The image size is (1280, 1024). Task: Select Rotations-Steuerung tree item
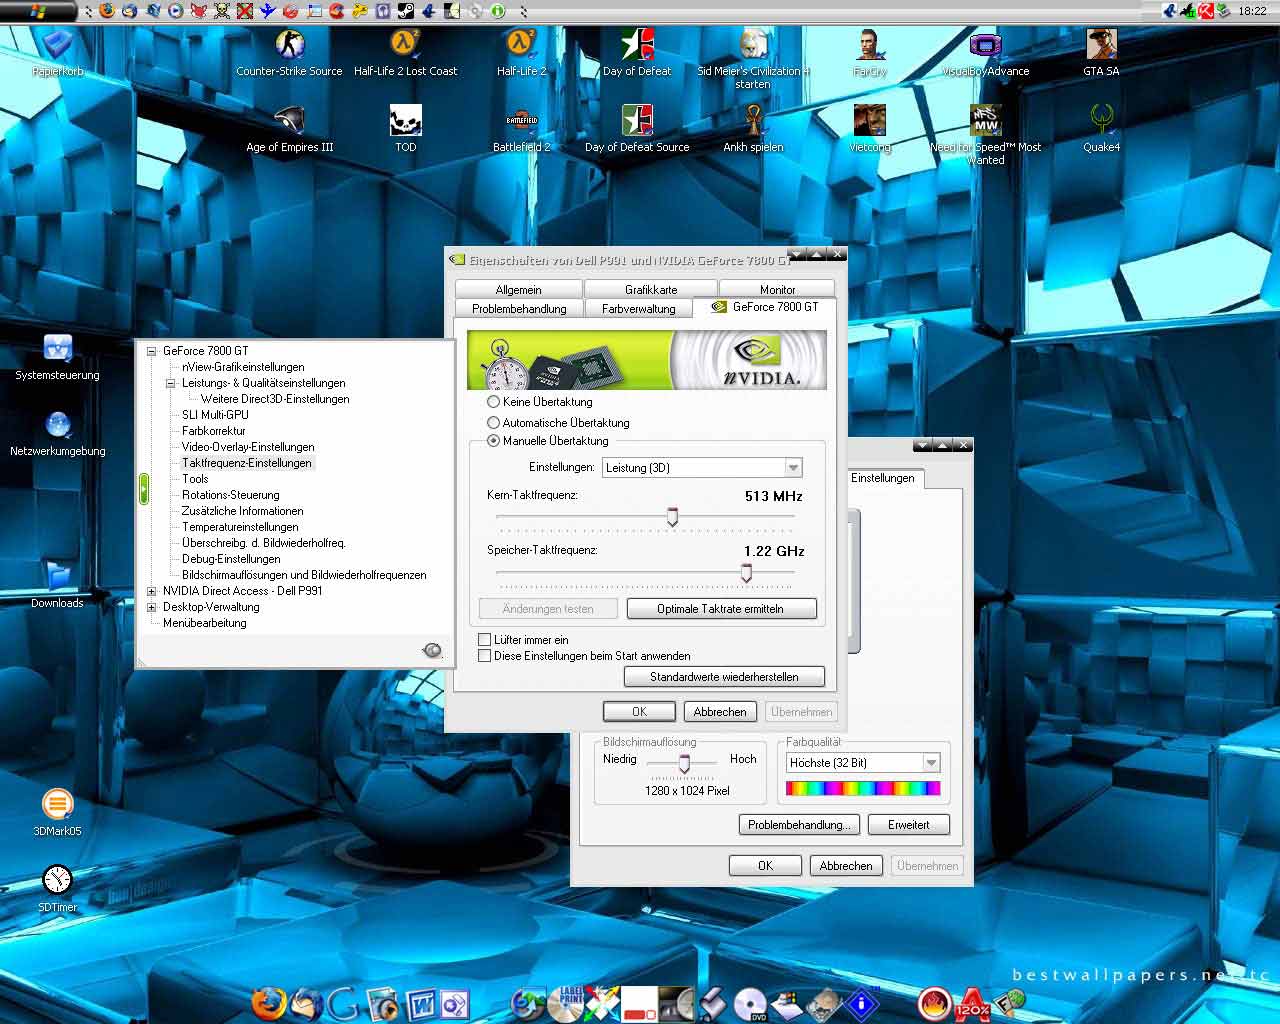[231, 495]
